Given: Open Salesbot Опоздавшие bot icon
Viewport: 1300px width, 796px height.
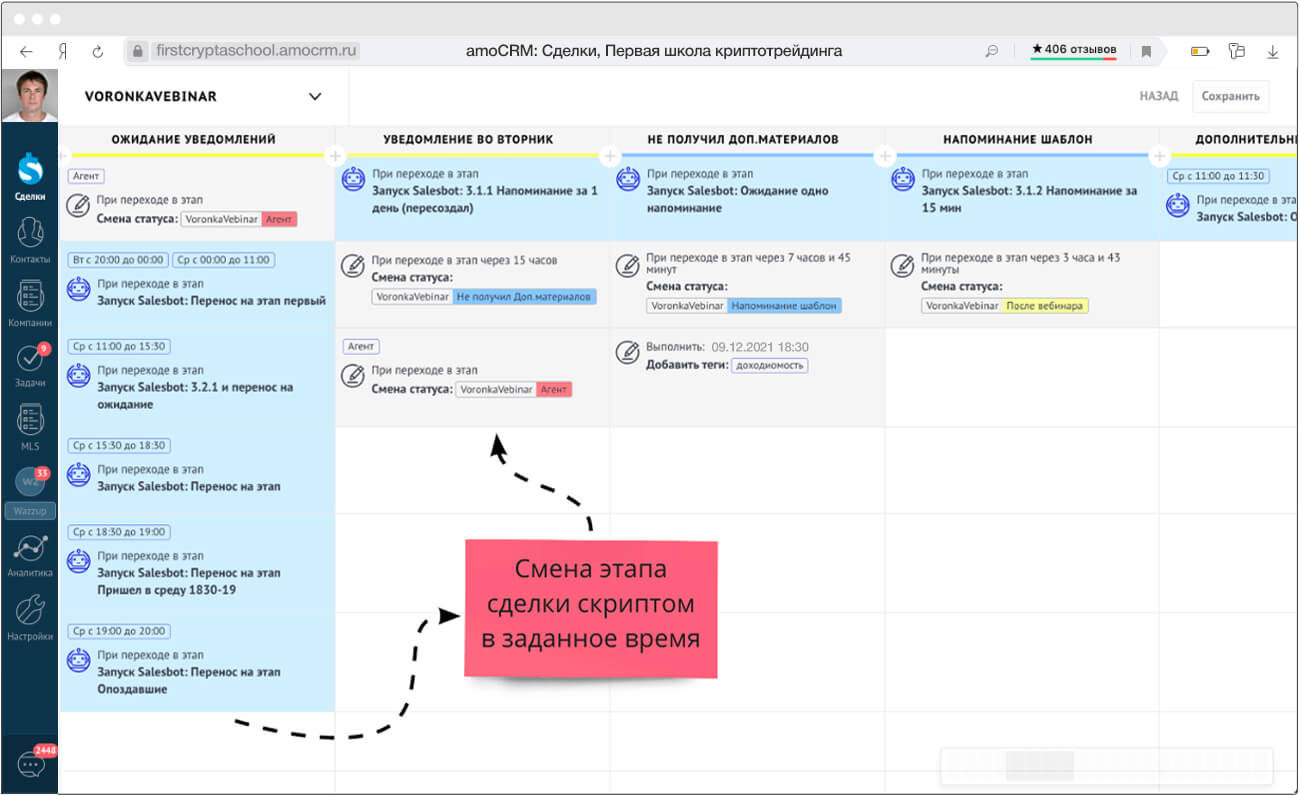Looking at the screenshot, I should point(79,660).
